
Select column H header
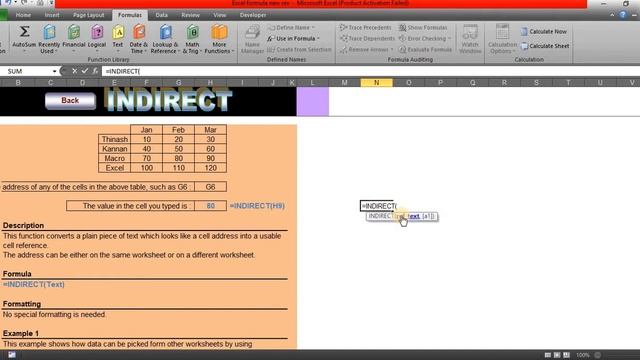click(x=210, y=82)
